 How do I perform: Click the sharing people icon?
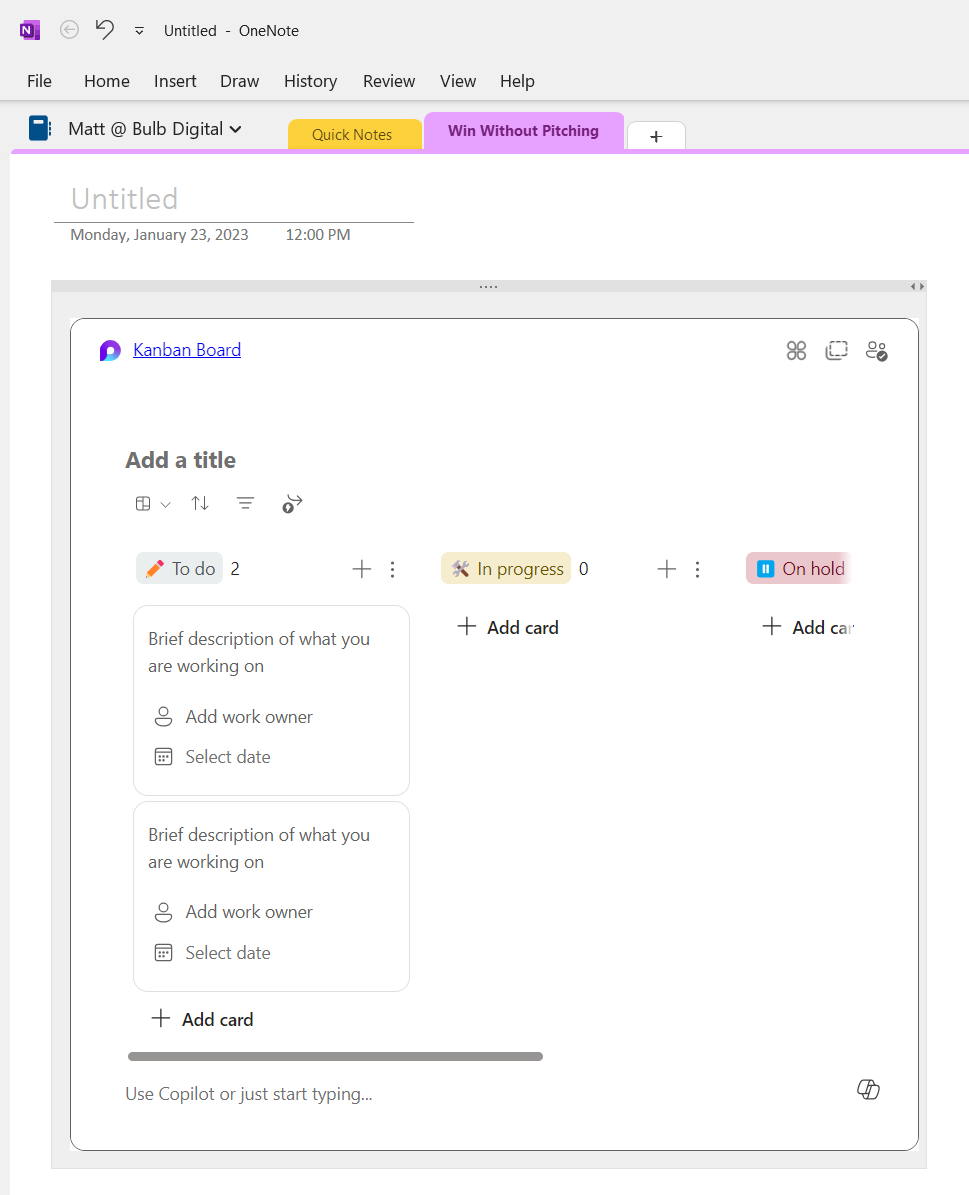(876, 351)
